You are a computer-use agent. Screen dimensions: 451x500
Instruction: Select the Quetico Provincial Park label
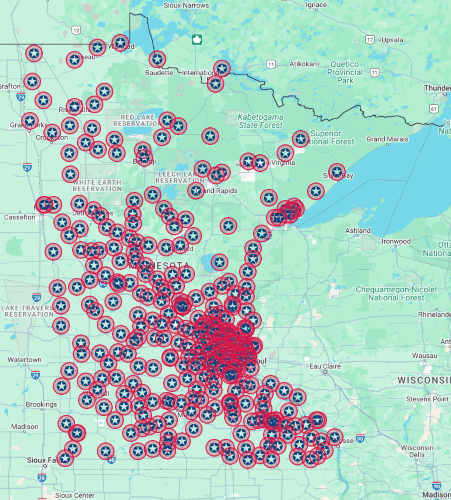pyautogui.click(x=345, y=72)
